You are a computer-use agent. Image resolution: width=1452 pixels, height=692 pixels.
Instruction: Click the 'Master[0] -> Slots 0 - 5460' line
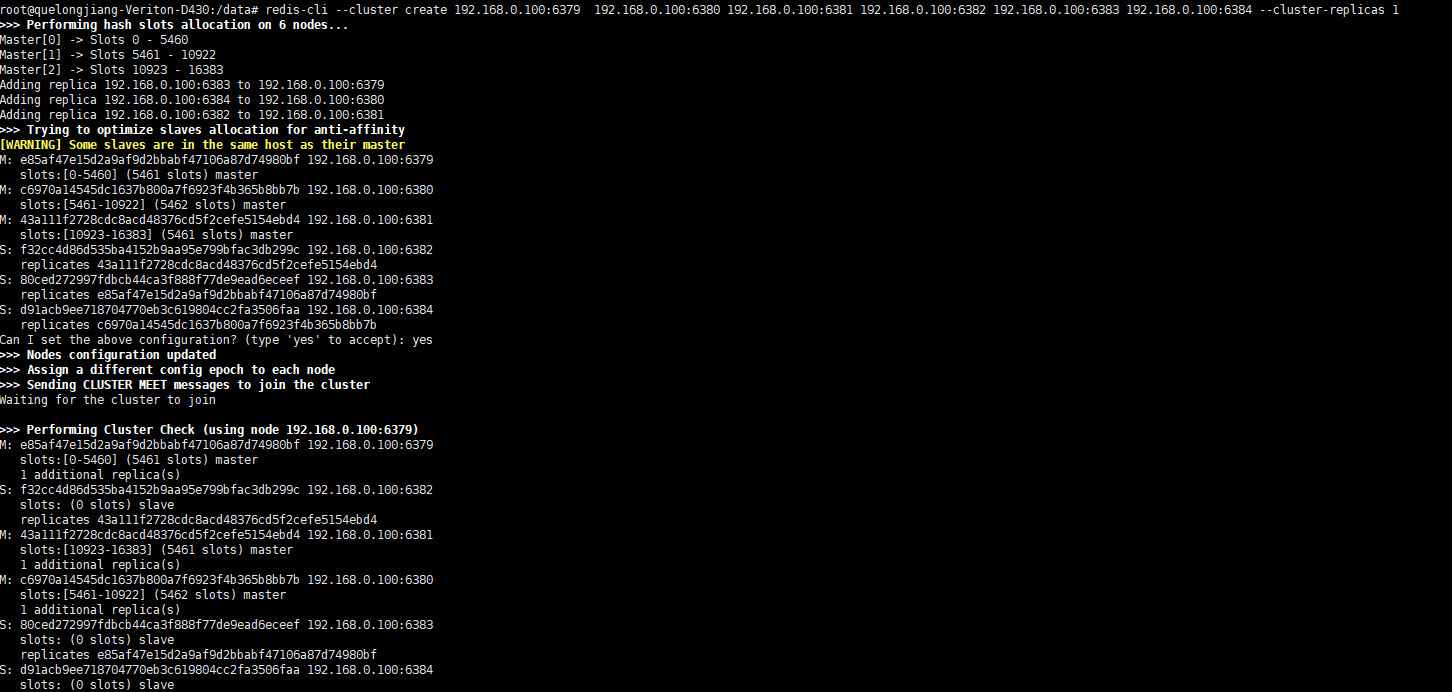pyautogui.click(x=94, y=40)
